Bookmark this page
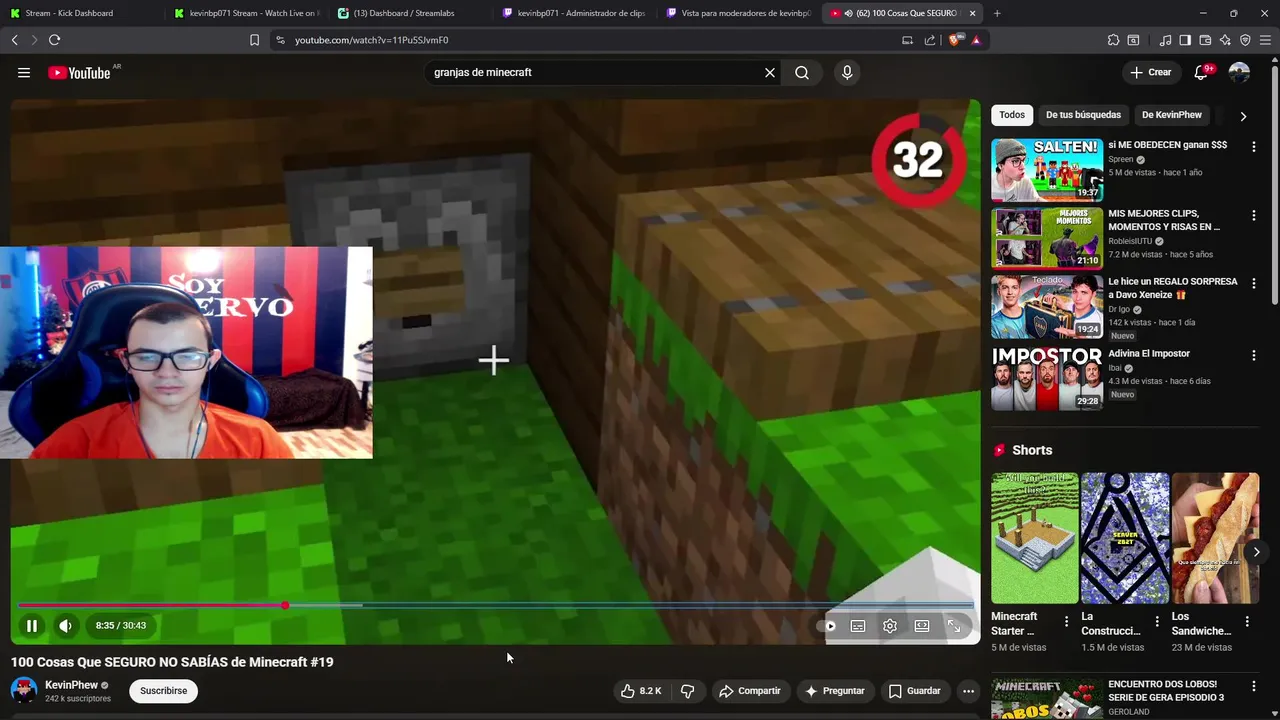This screenshot has width=1280, height=720. 254,40
